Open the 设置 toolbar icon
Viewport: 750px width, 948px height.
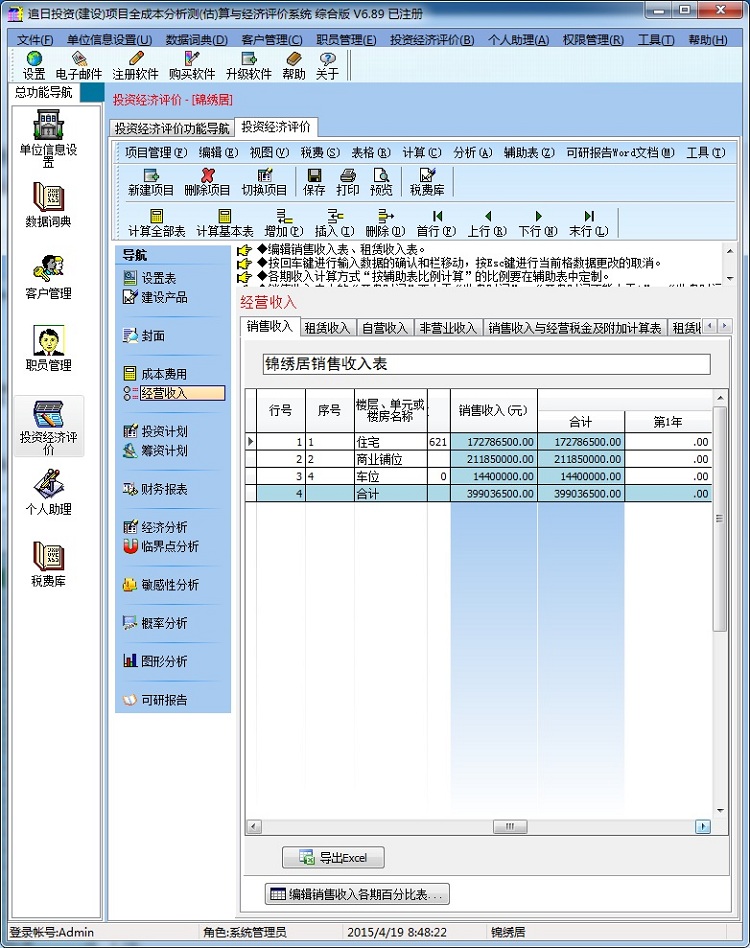pos(34,65)
